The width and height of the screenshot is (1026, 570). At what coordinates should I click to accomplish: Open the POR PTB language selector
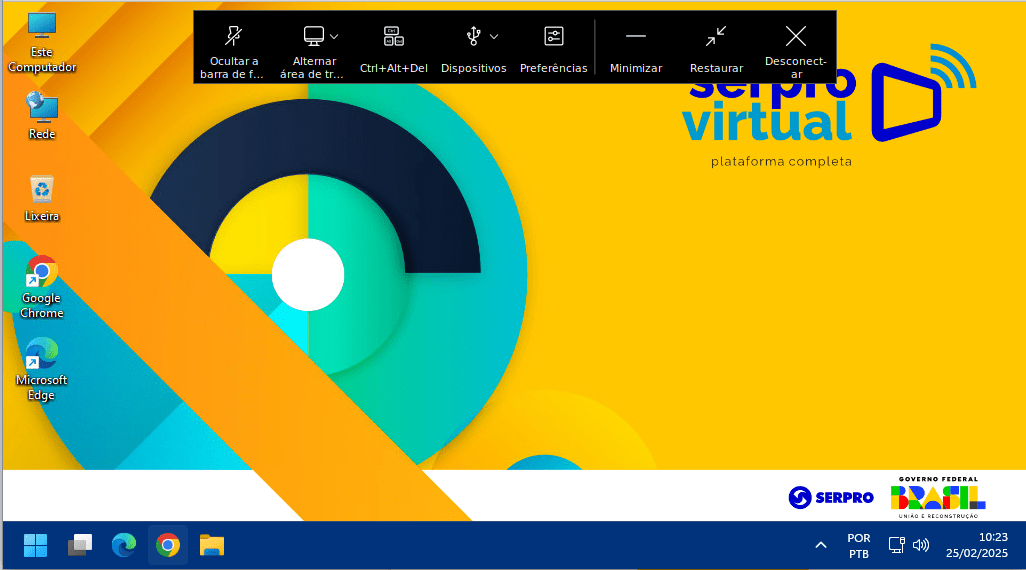coord(858,546)
